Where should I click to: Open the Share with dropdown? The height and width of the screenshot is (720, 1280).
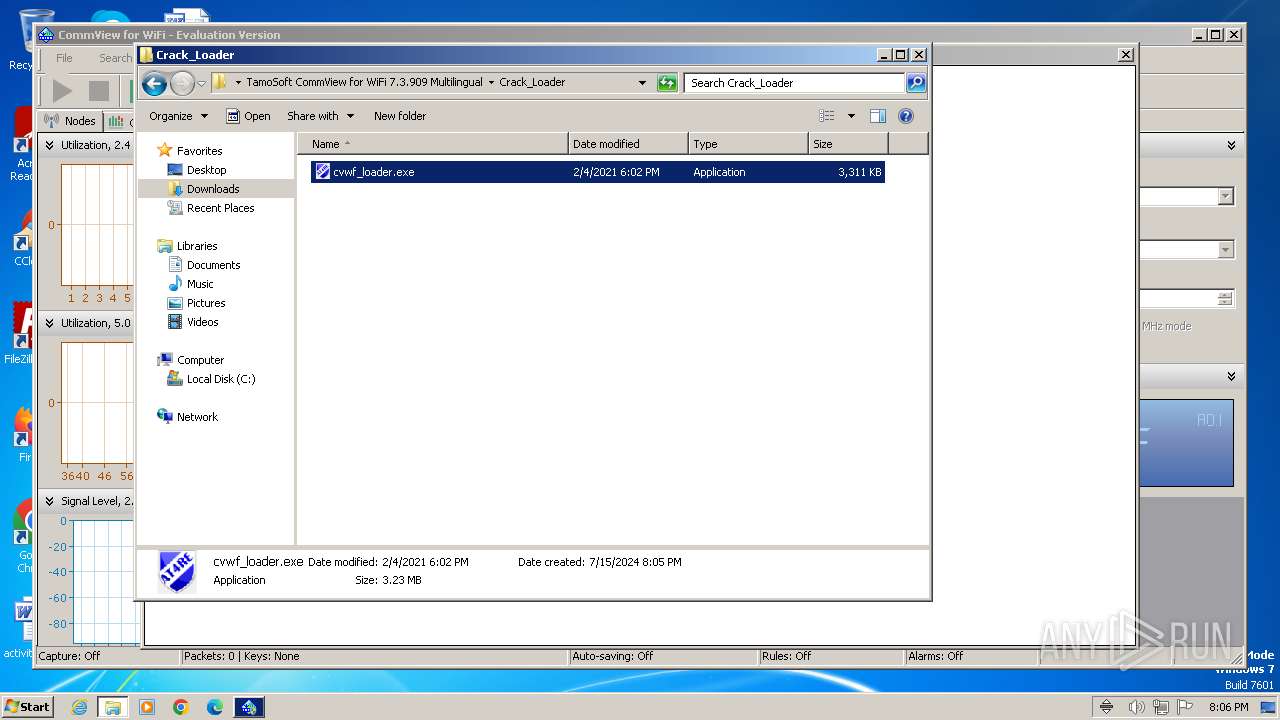point(320,116)
